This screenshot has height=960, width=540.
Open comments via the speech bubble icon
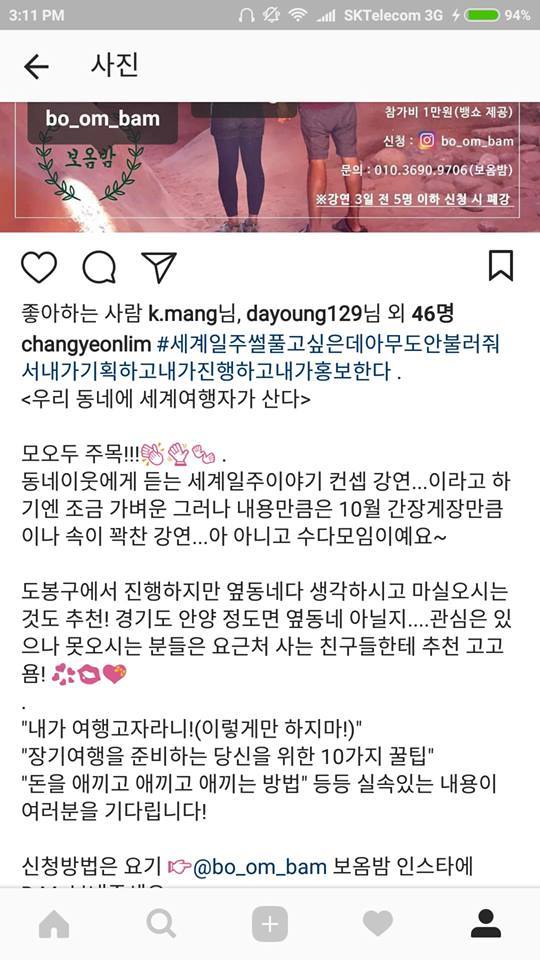coord(99,268)
